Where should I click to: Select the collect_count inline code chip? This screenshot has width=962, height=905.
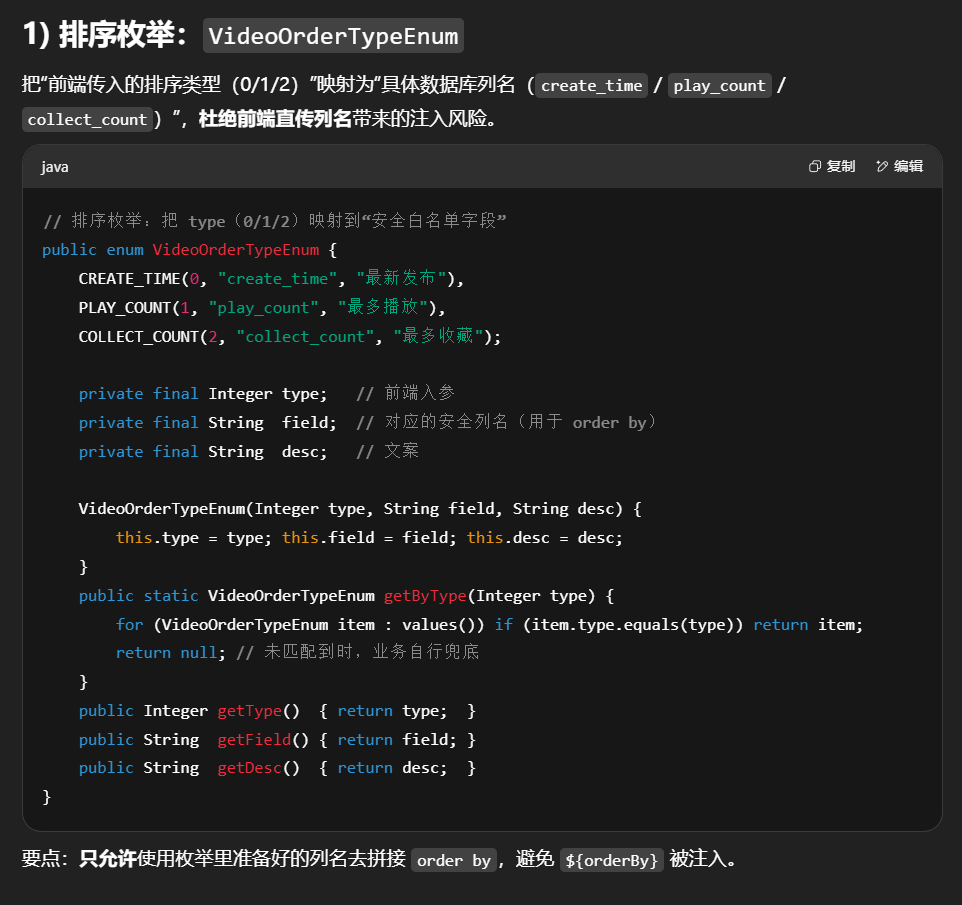87,120
